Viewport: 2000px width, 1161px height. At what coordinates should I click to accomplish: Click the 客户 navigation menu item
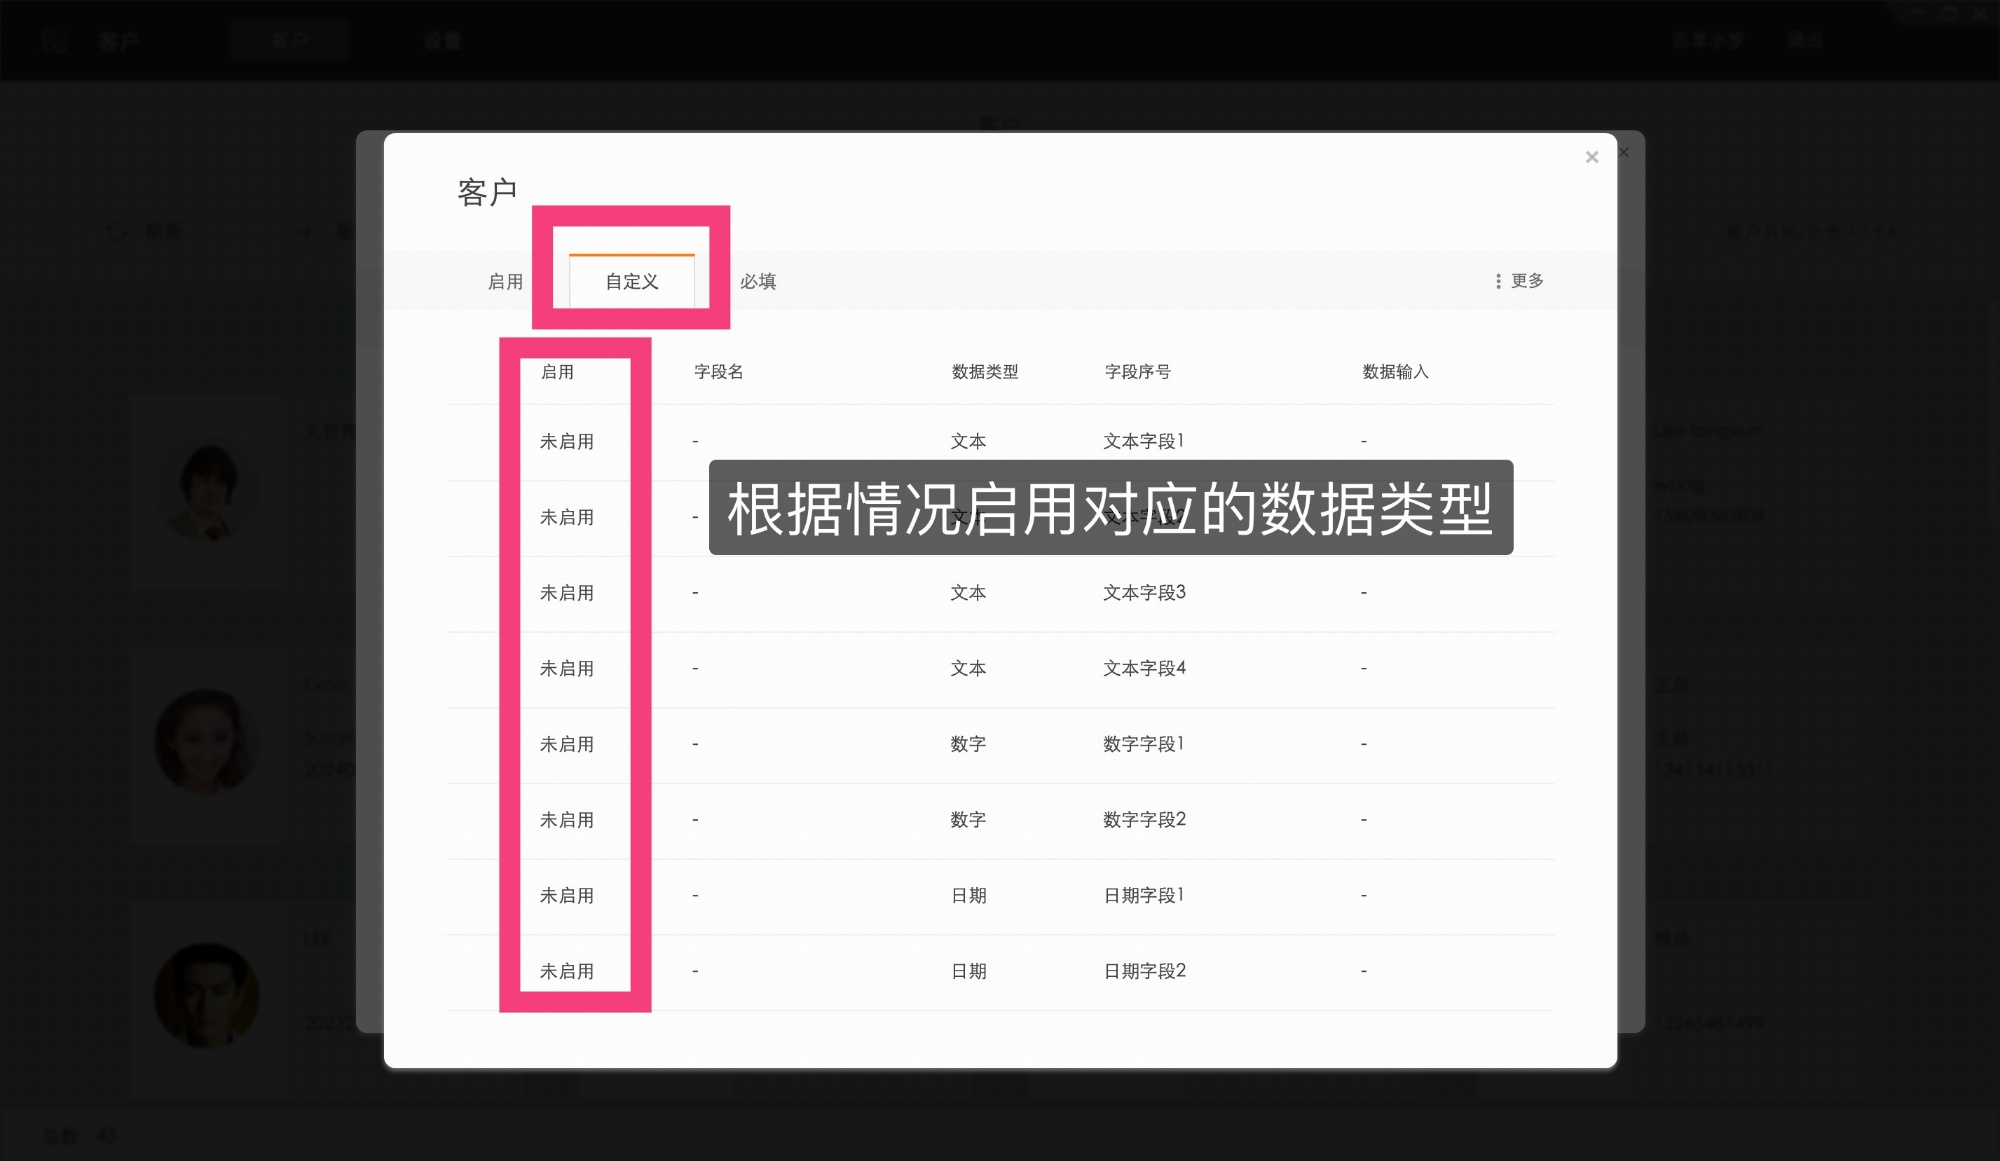pyautogui.click(x=120, y=41)
